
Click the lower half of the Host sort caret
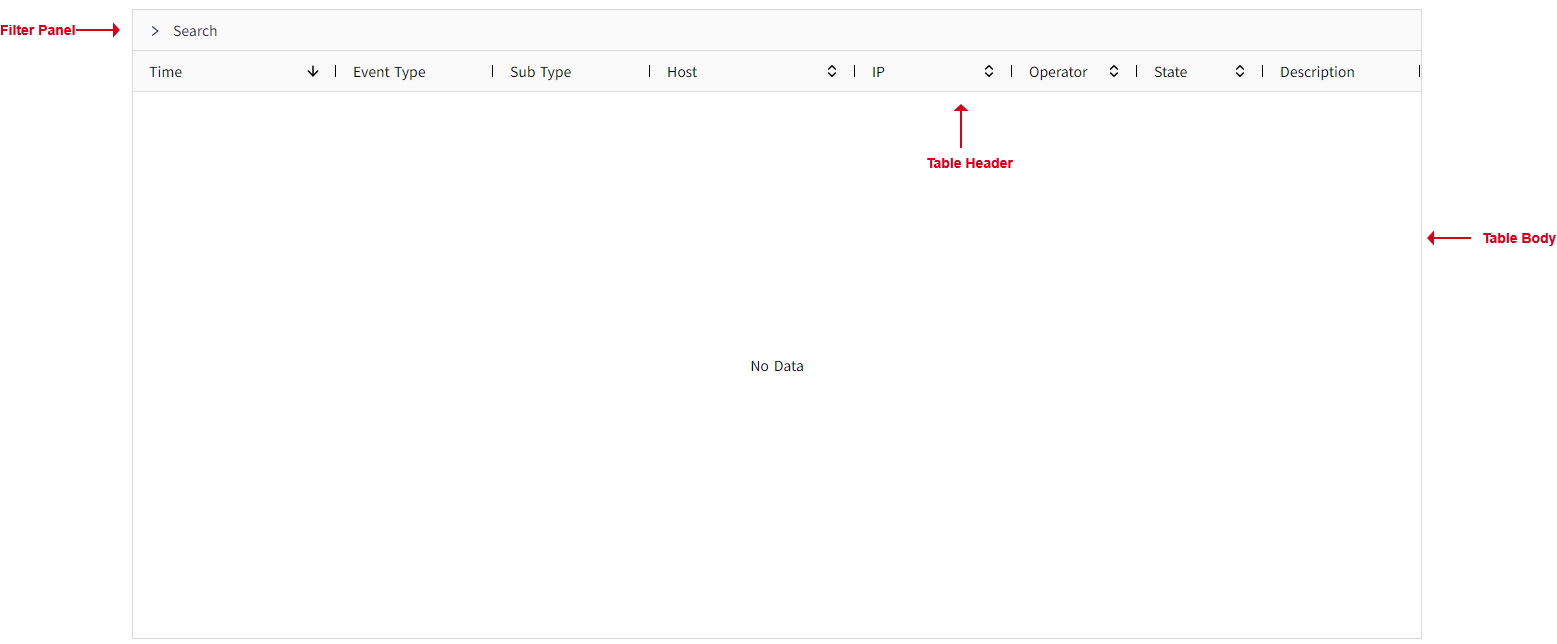pyautogui.click(x=831, y=75)
